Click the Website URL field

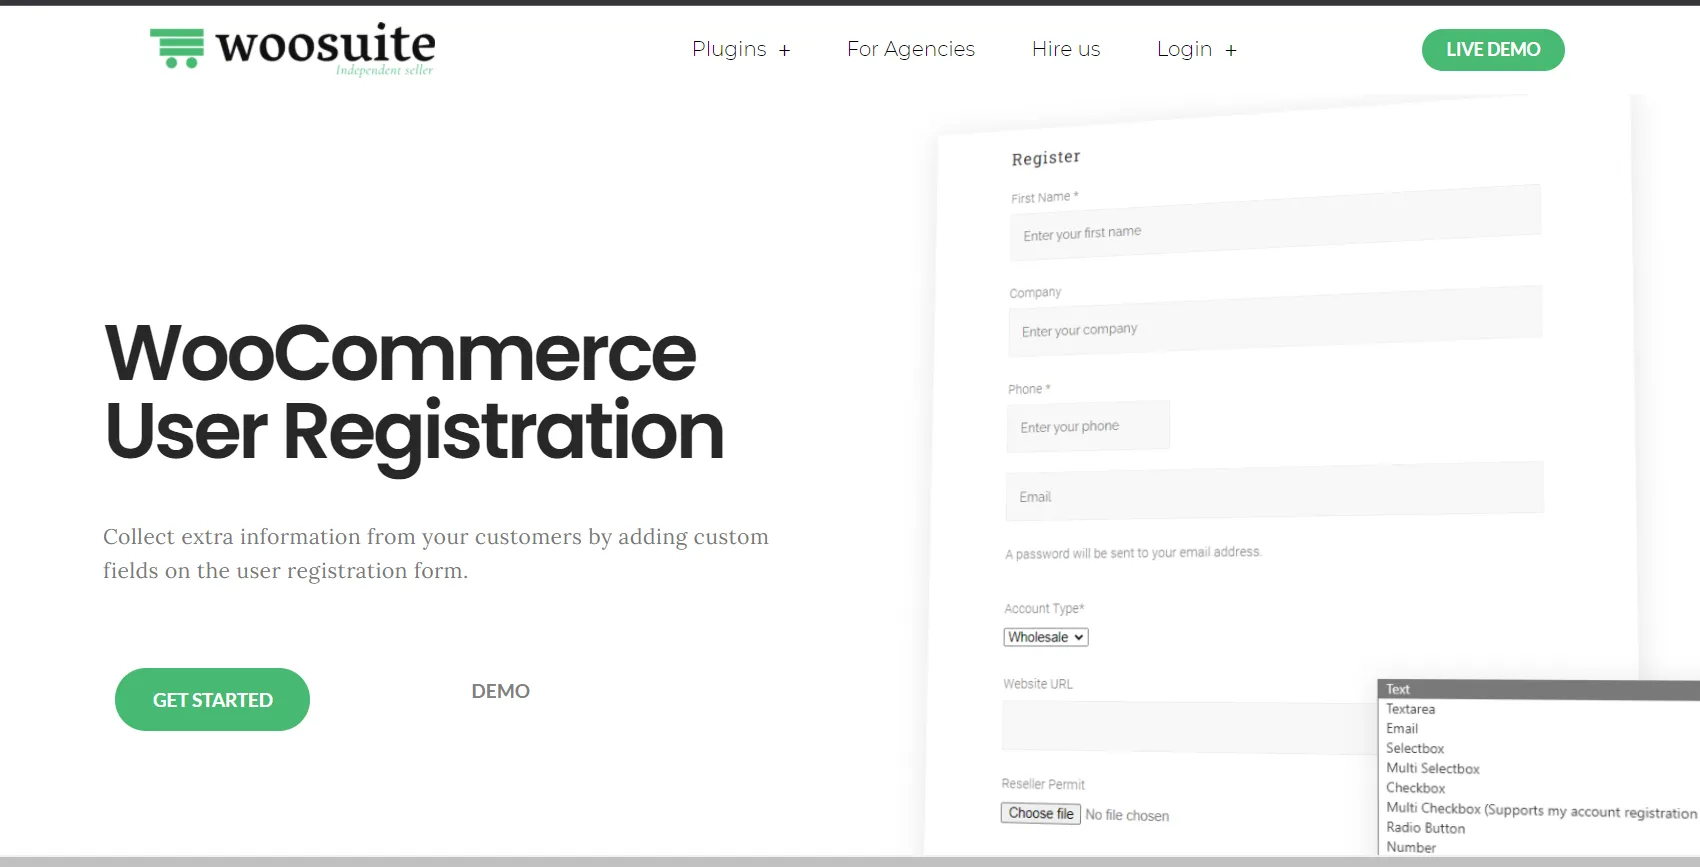point(1190,727)
